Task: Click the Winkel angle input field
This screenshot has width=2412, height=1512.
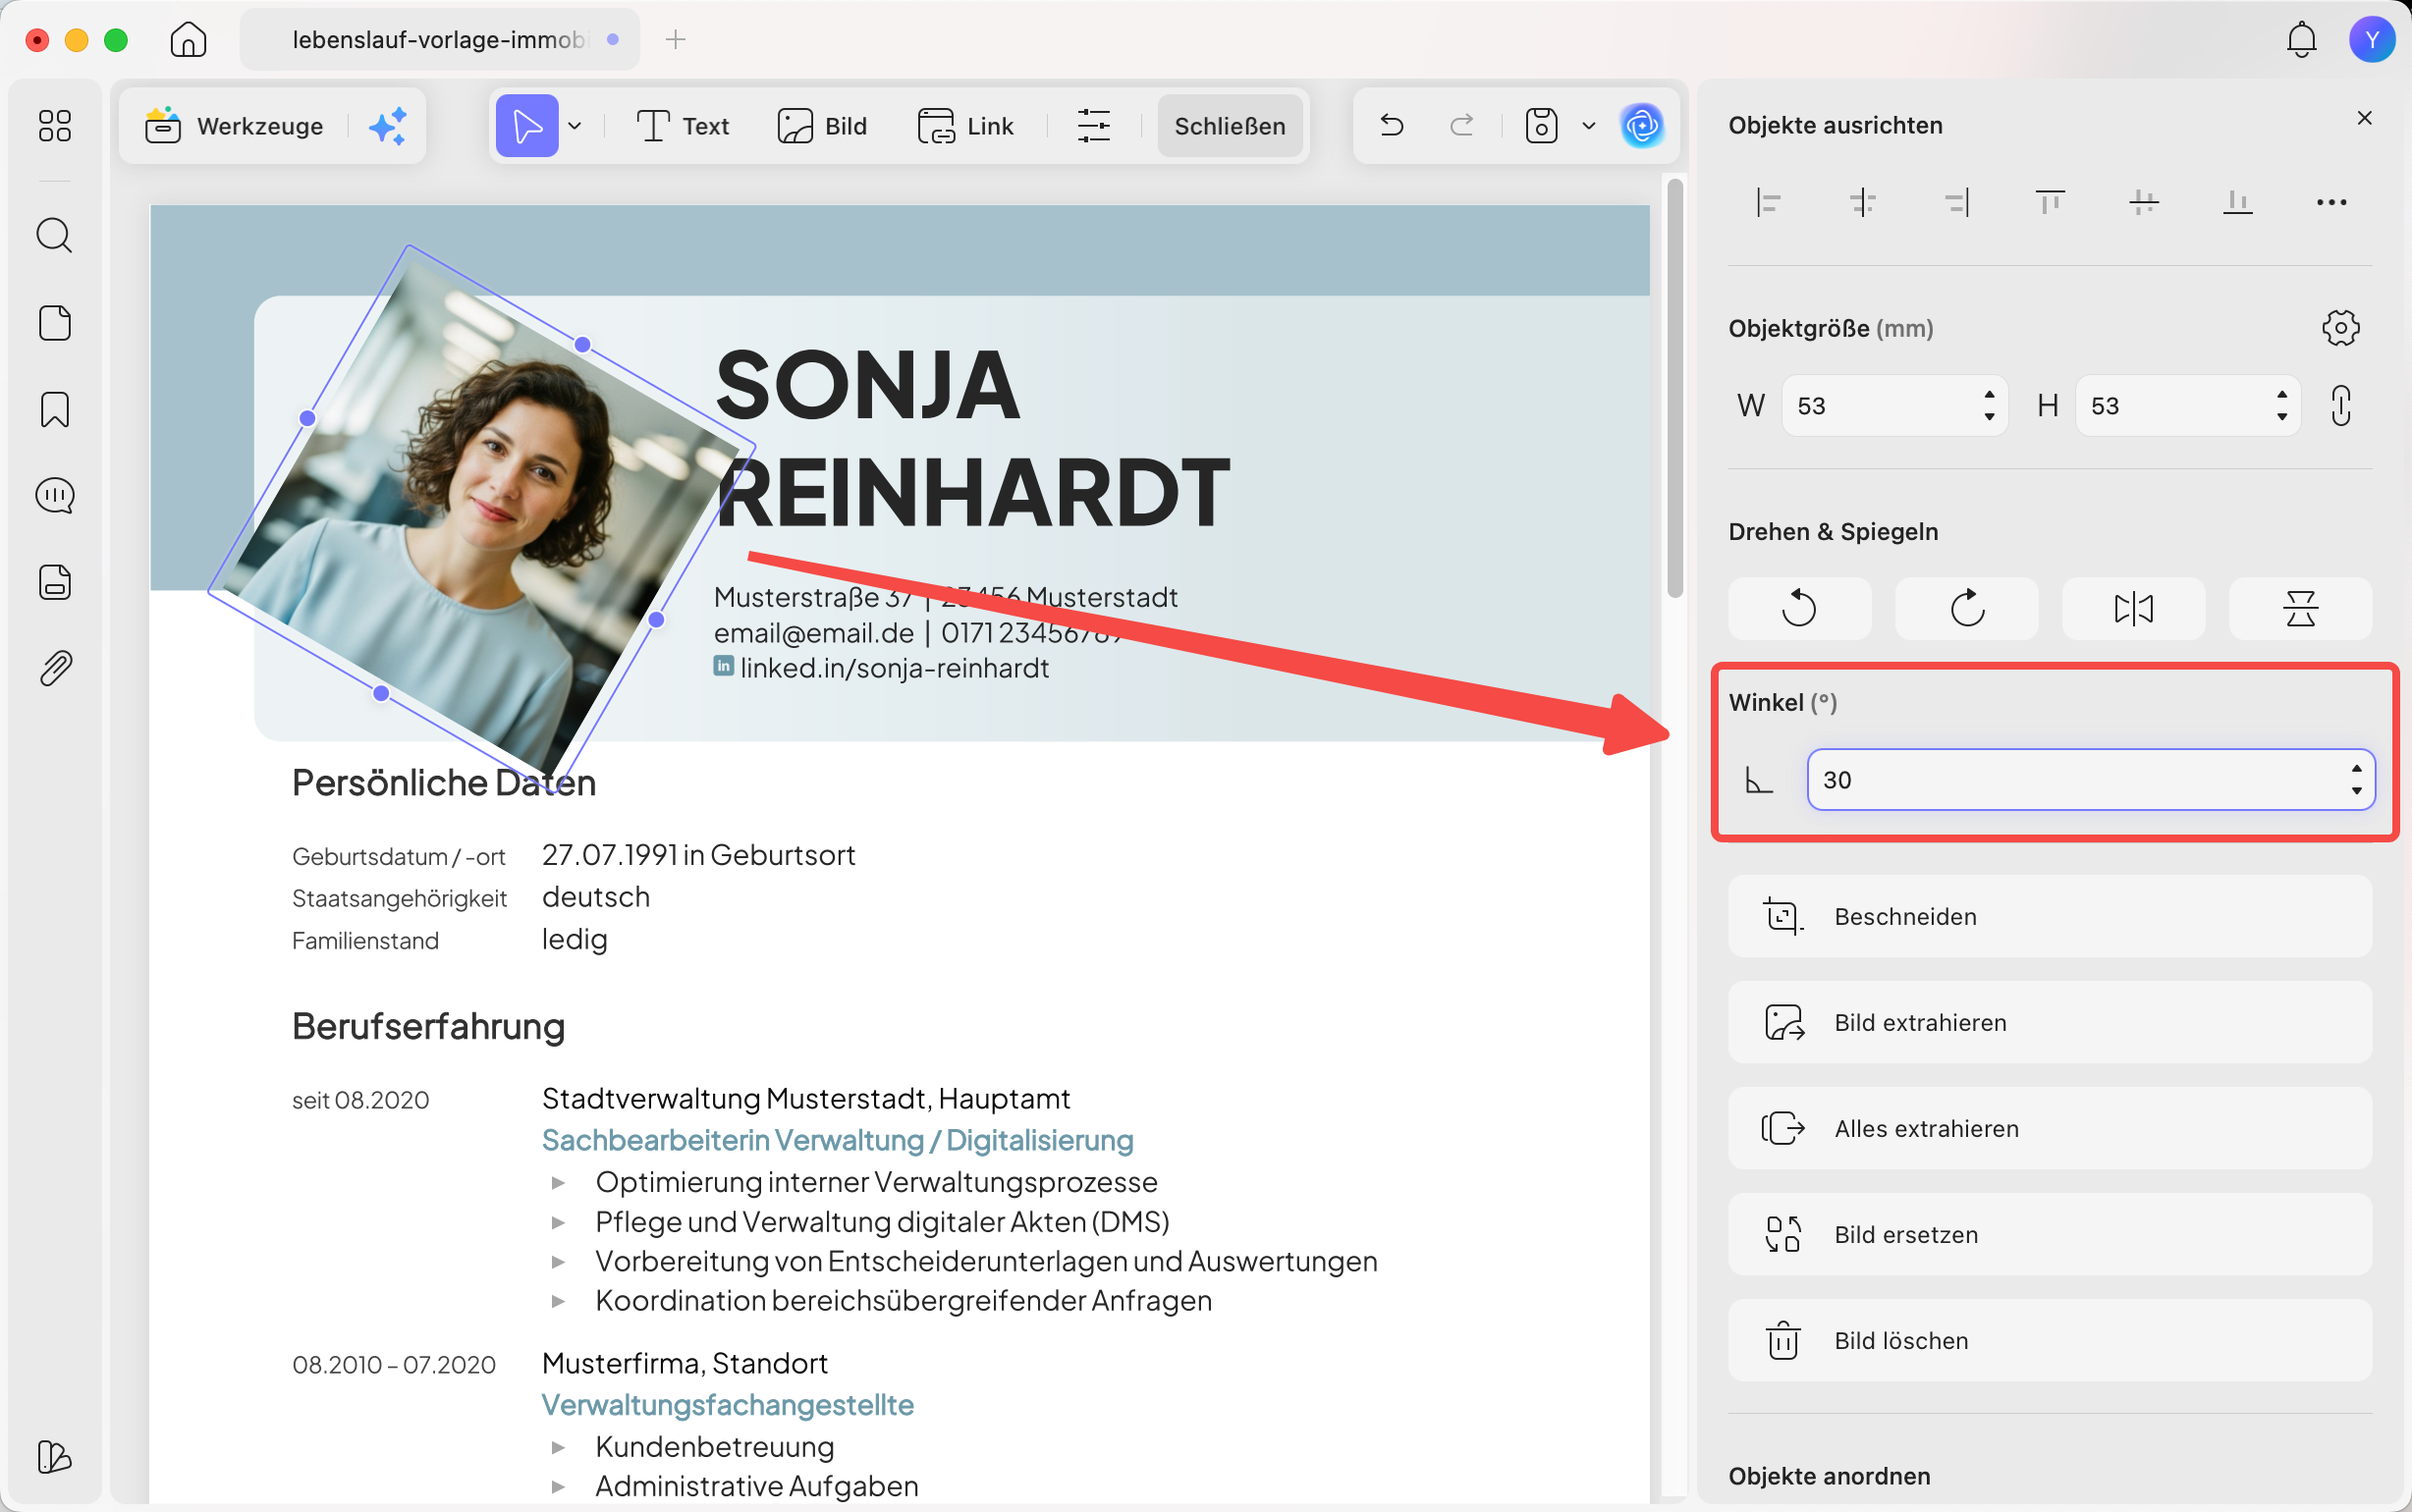Action: coord(2090,779)
